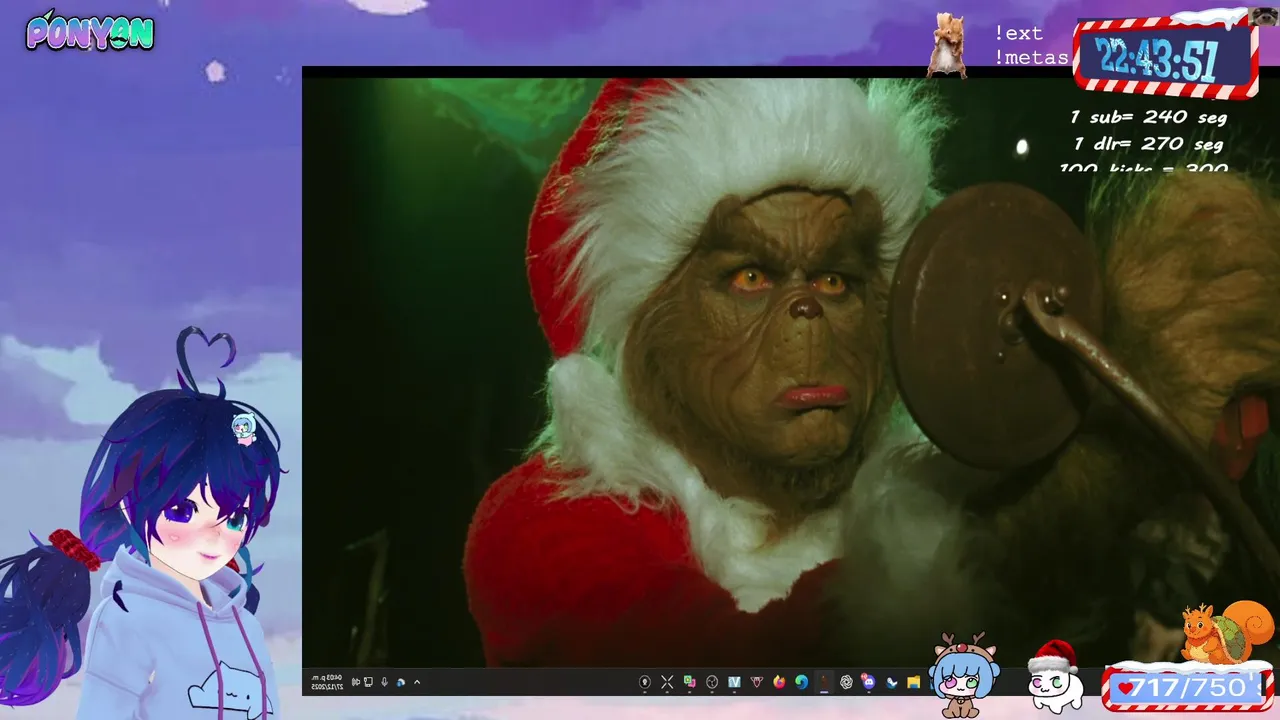Click the blue swirl tray icon
The height and width of the screenshot is (720, 1280).
pyautogui.click(x=400, y=682)
